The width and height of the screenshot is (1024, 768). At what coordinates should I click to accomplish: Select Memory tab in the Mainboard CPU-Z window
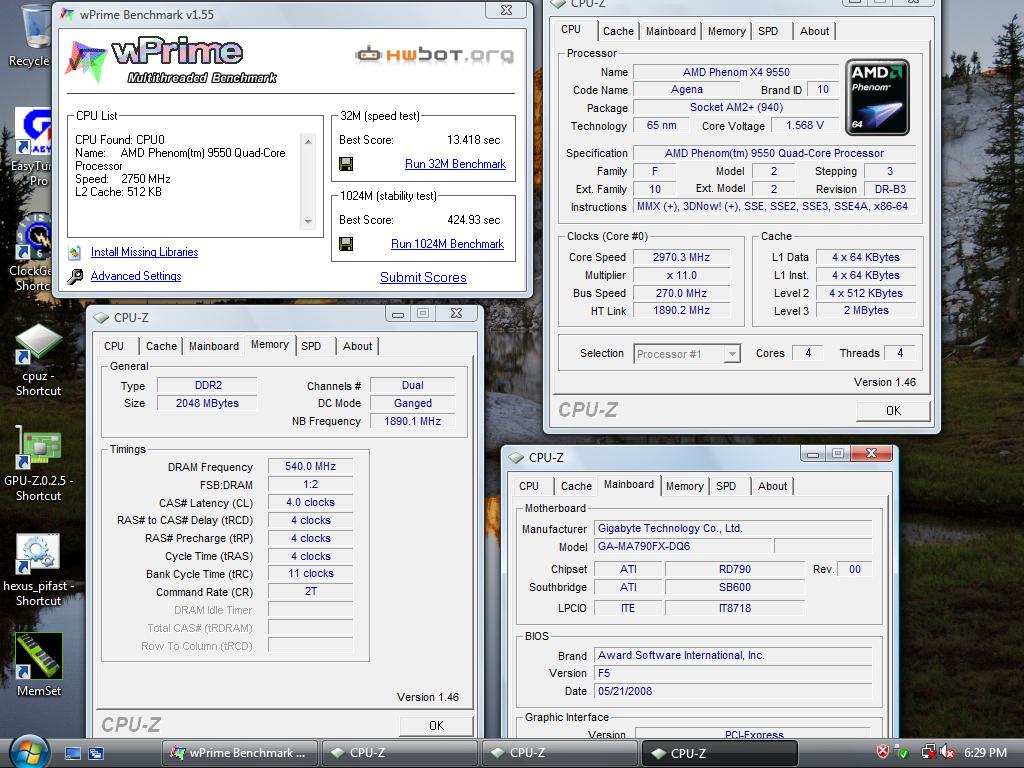(x=684, y=486)
